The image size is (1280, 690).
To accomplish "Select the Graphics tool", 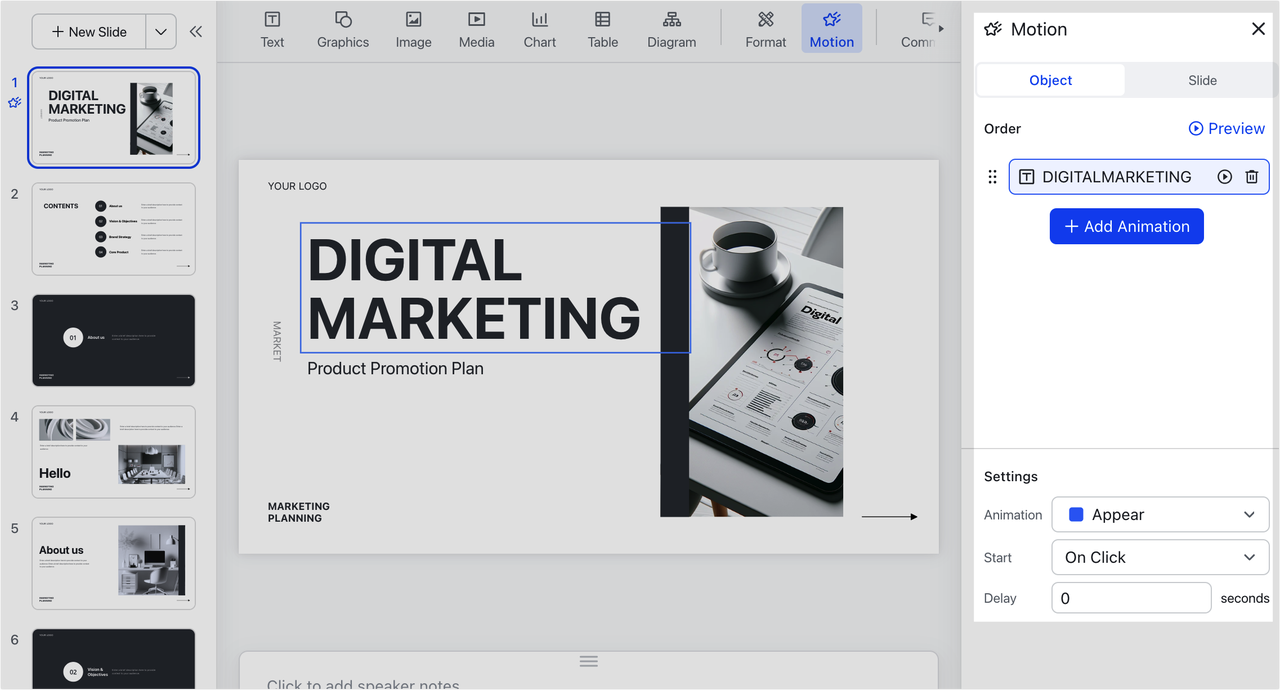I will (343, 29).
